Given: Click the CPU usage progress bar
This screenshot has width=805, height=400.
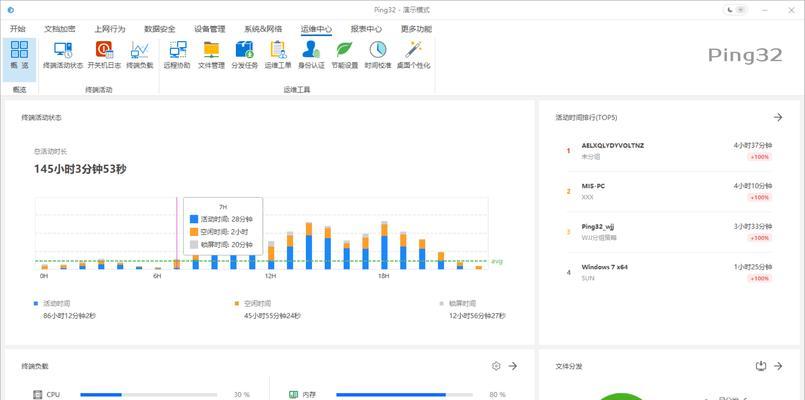Looking at the screenshot, I should [149, 395].
